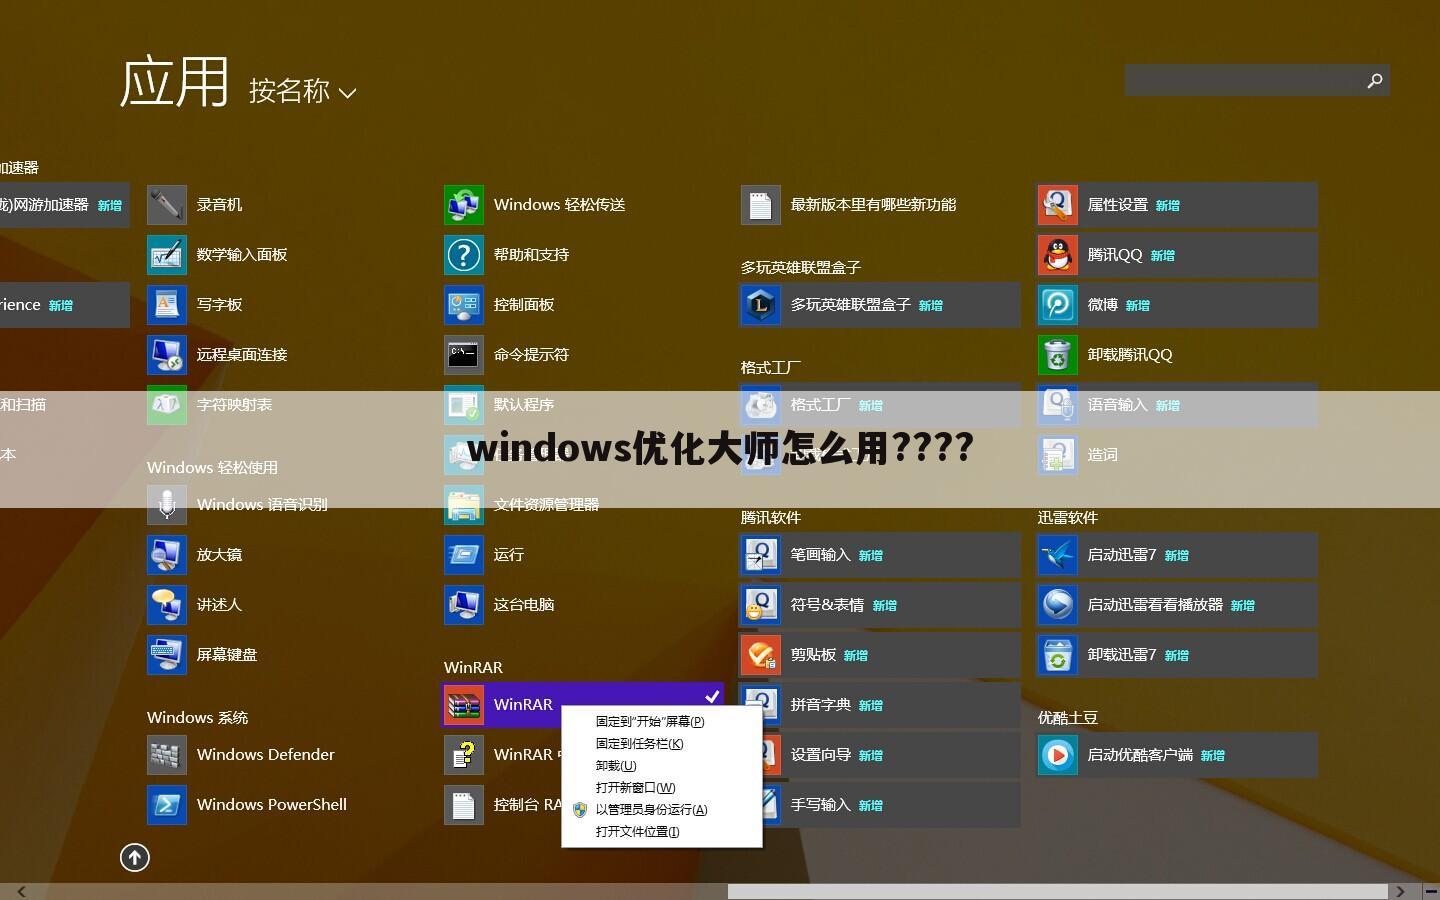This screenshot has height=900, width=1440.
Task: Click the WinRAR group header
Action: (x=473, y=667)
